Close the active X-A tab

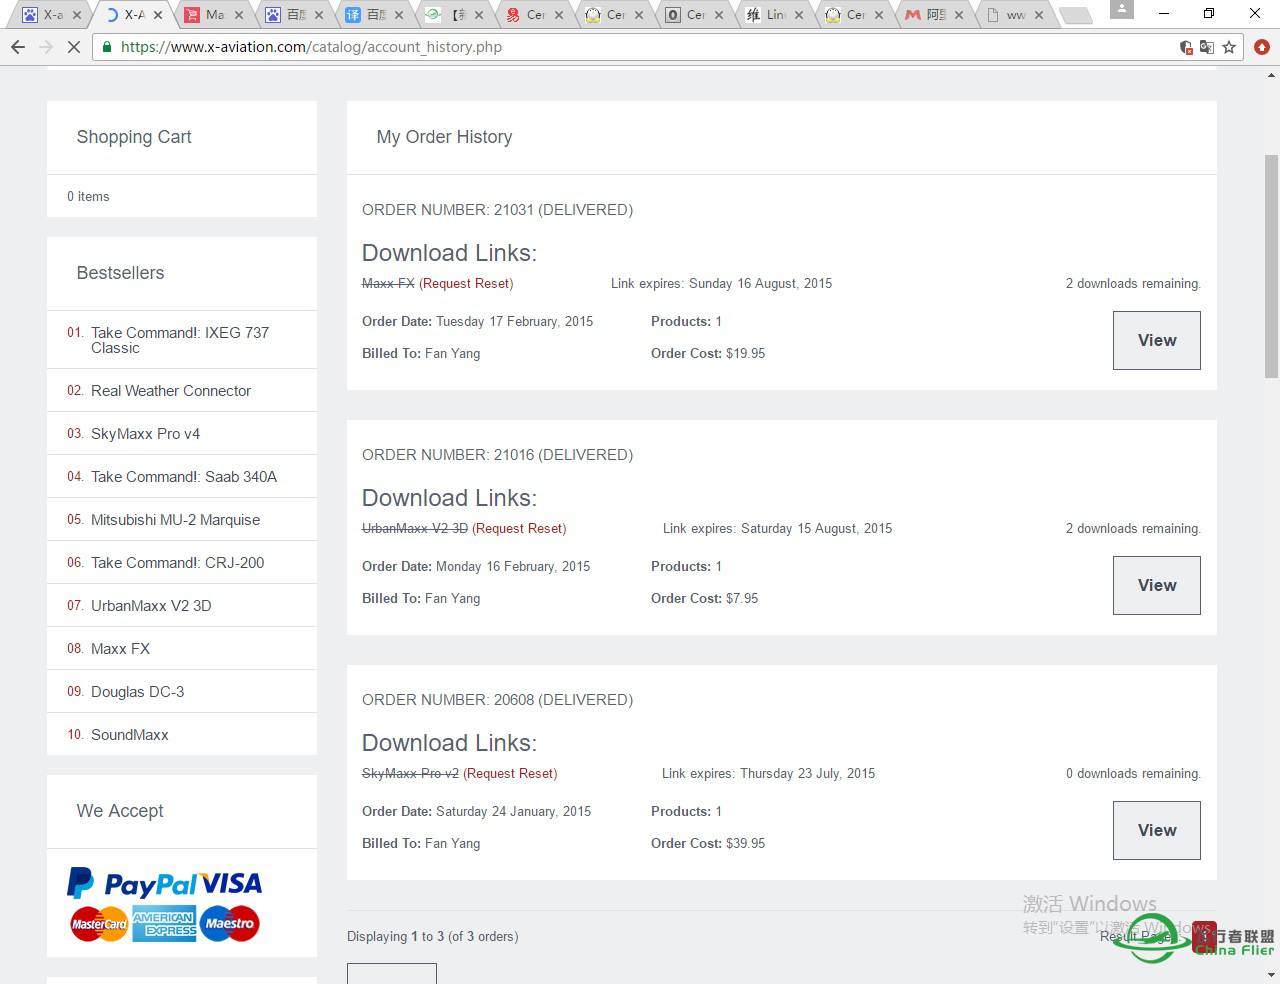click(x=158, y=15)
